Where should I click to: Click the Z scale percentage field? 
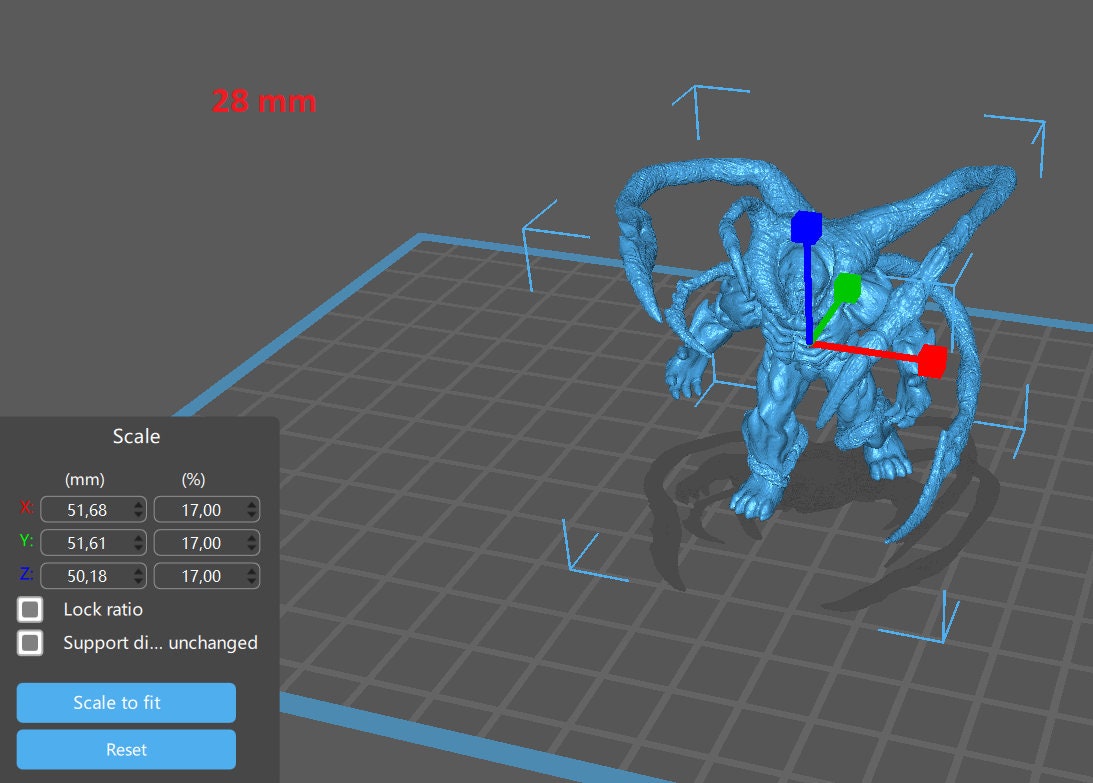[198, 576]
